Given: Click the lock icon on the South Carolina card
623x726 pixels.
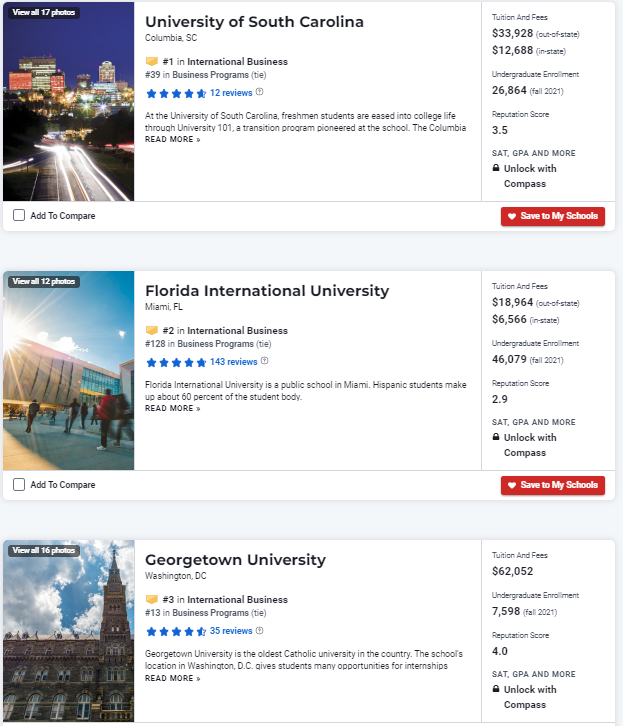Looking at the screenshot, I should click(496, 168).
